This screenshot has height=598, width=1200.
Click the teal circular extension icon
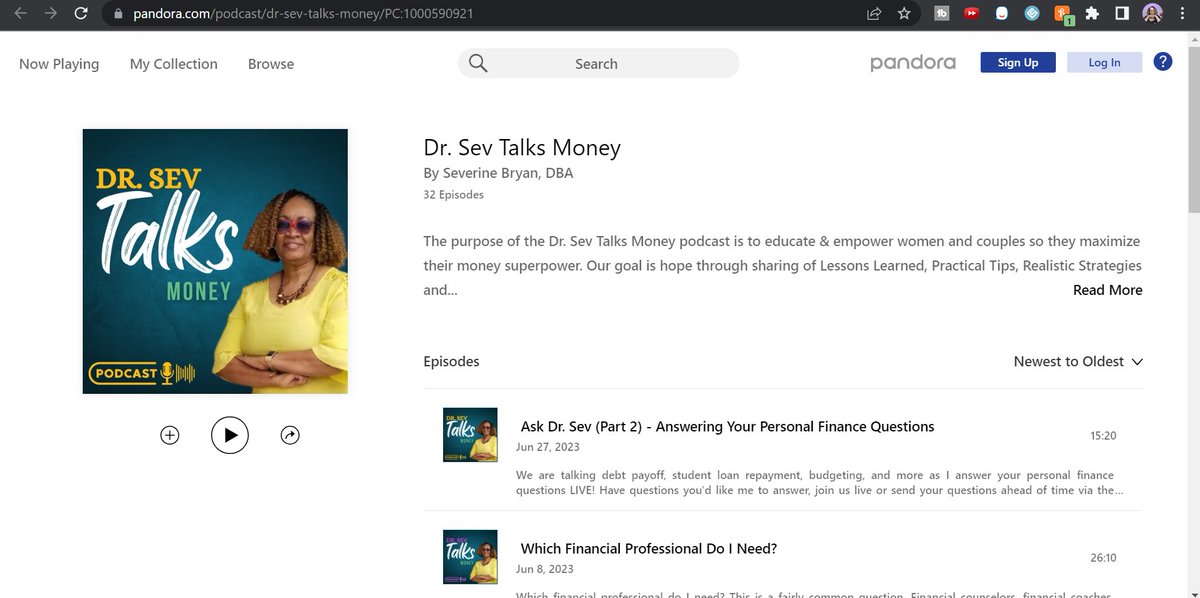point(1033,14)
